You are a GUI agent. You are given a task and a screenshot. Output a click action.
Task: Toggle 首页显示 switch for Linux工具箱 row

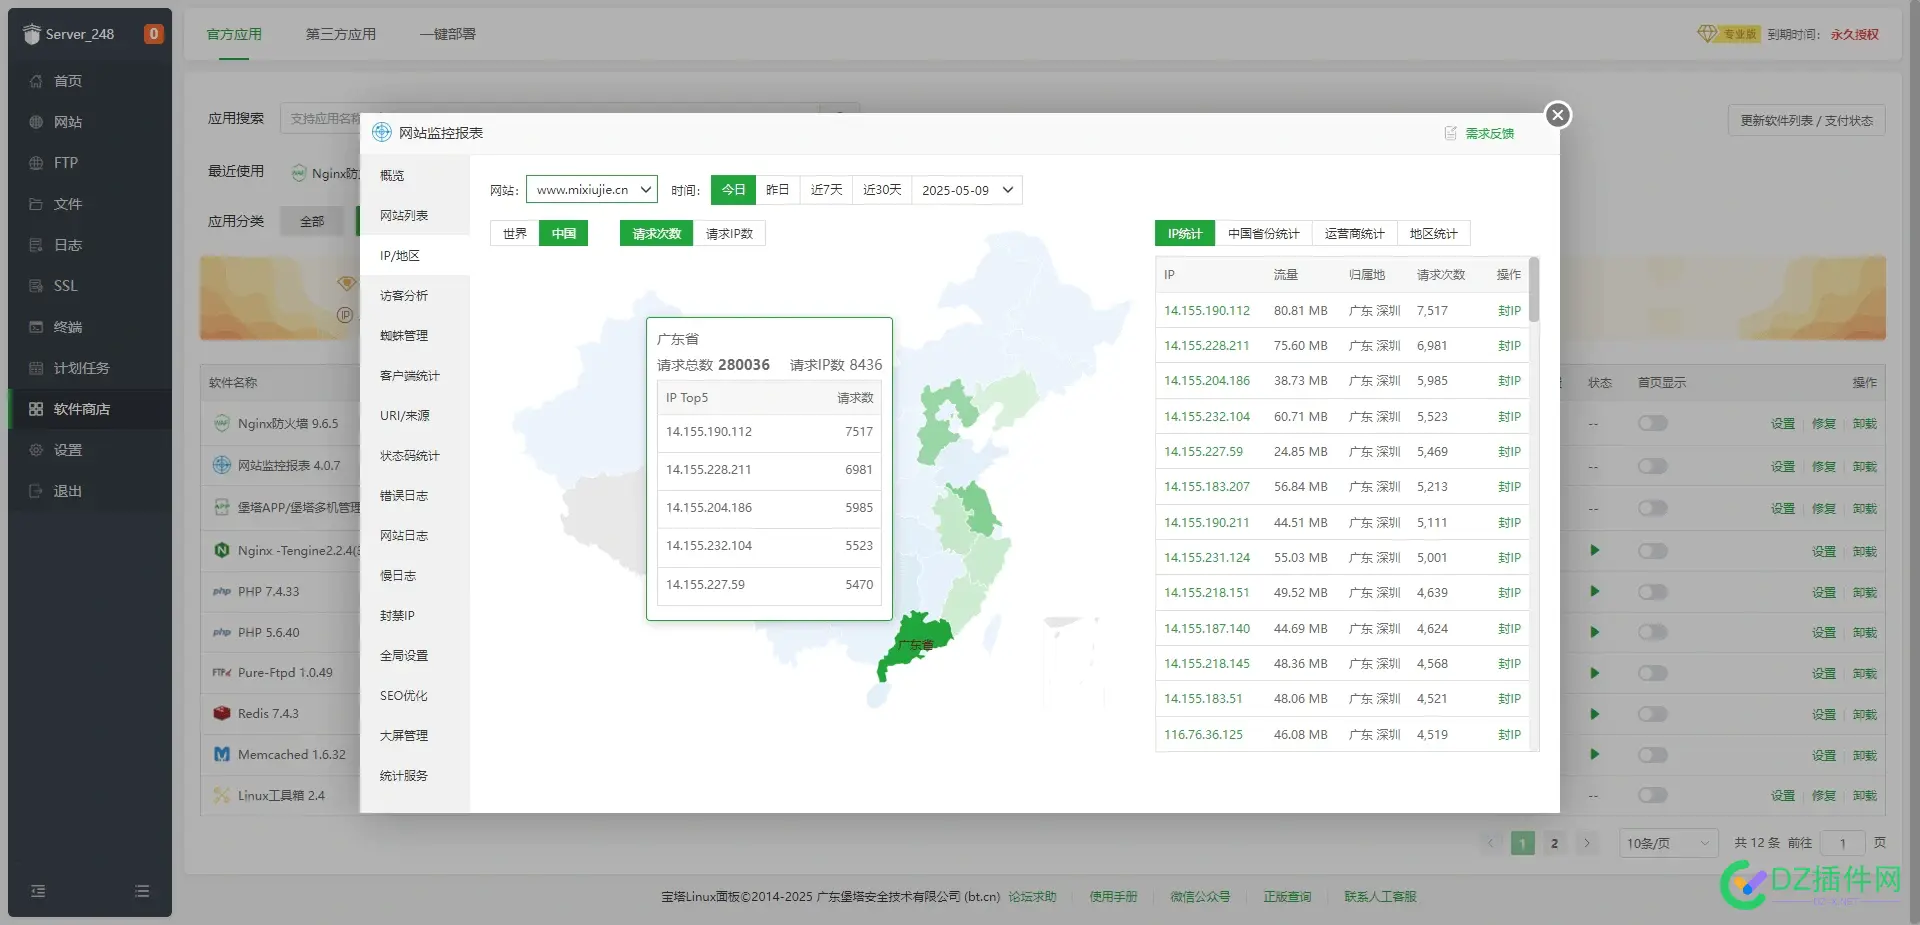1653,795
